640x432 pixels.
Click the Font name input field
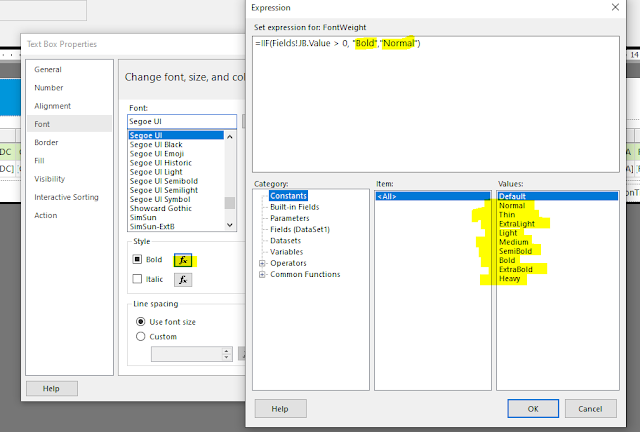click(182, 122)
